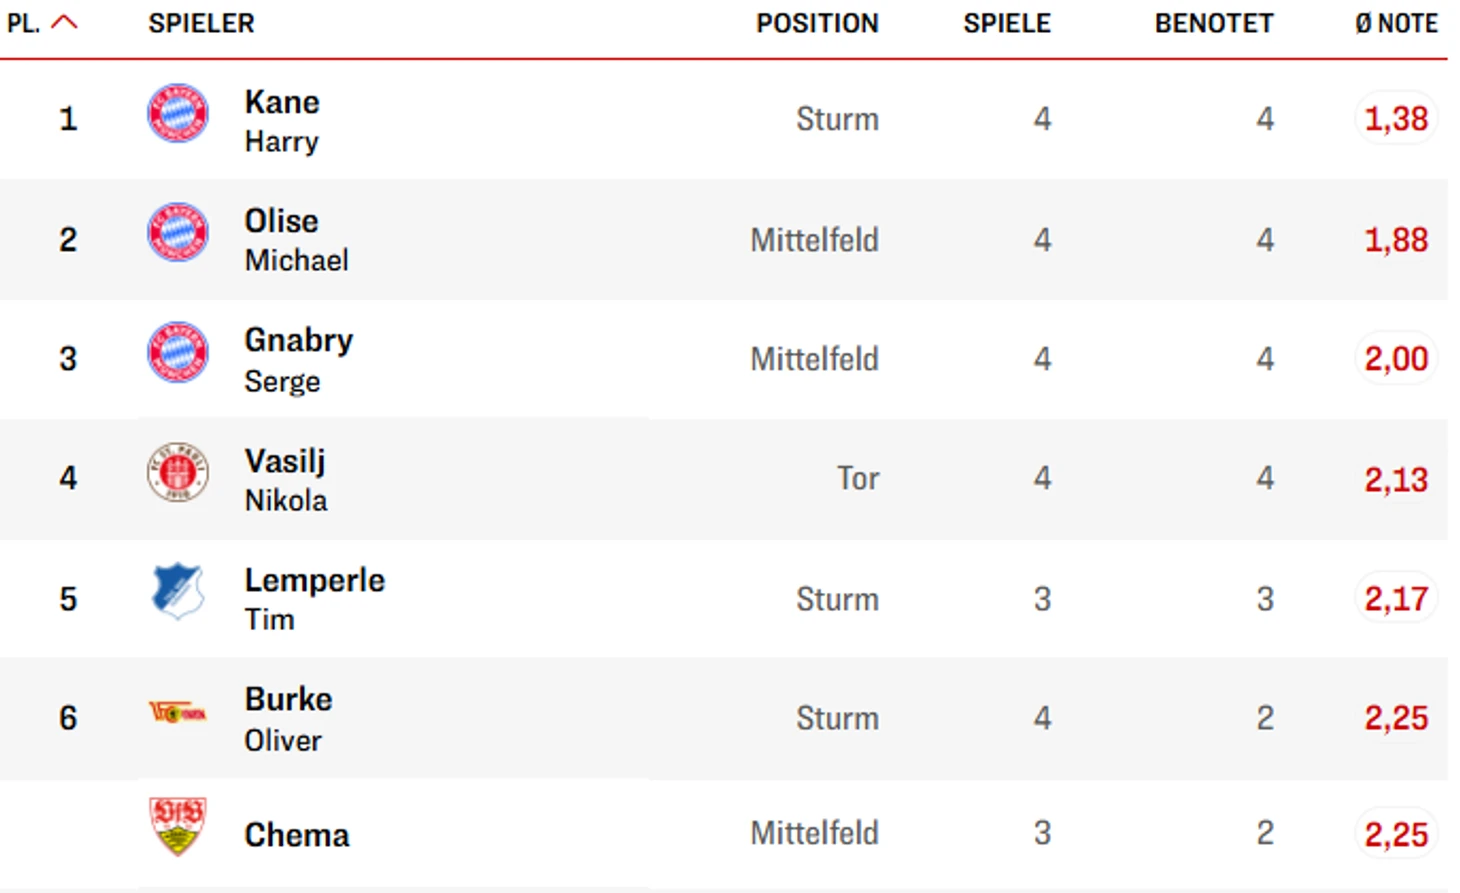Sort by the SPIELE column header
The image size is (1460, 893).
(1006, 23)
